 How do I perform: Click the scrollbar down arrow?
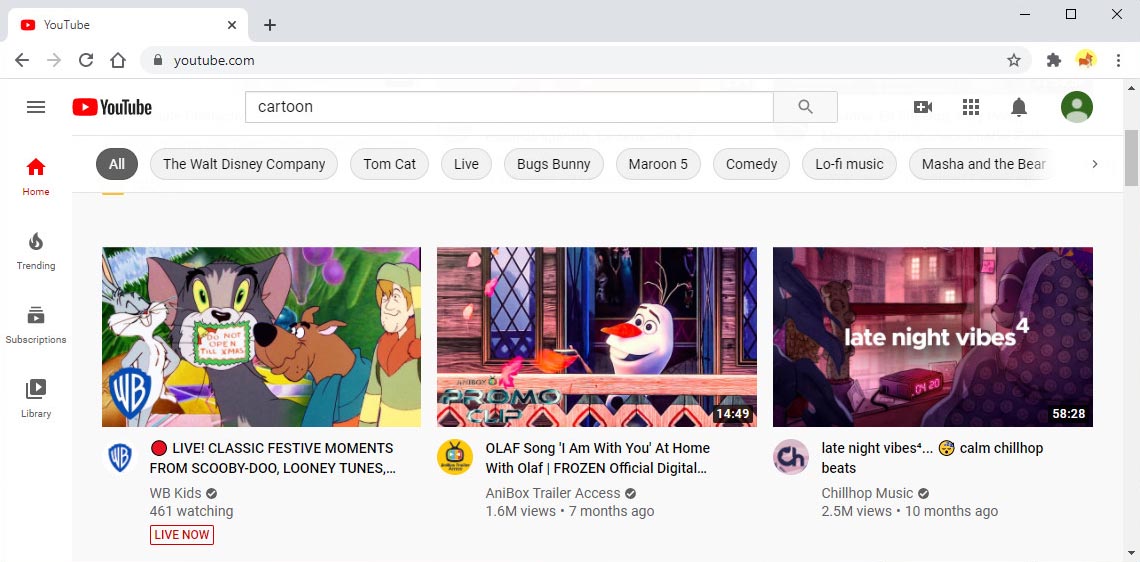1131,554
